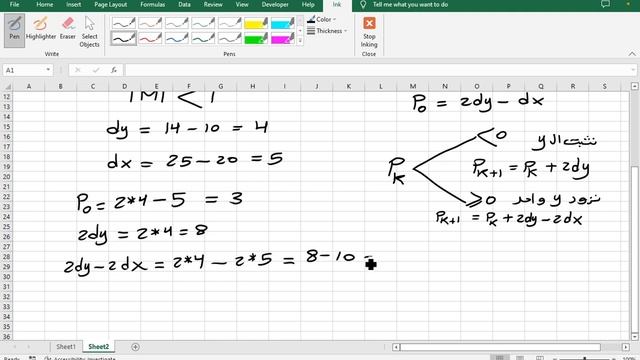This screenshot has height=360, width=640.
Task: Click Tell me what you want to do
Action: 410,4
